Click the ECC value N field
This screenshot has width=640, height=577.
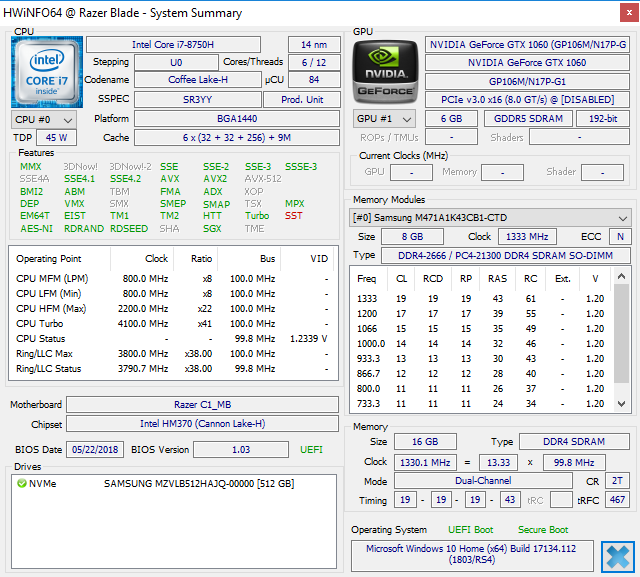tap(620, 236)
